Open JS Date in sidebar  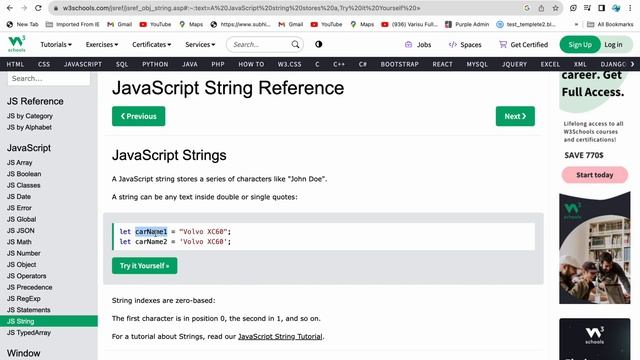(19, 197)
